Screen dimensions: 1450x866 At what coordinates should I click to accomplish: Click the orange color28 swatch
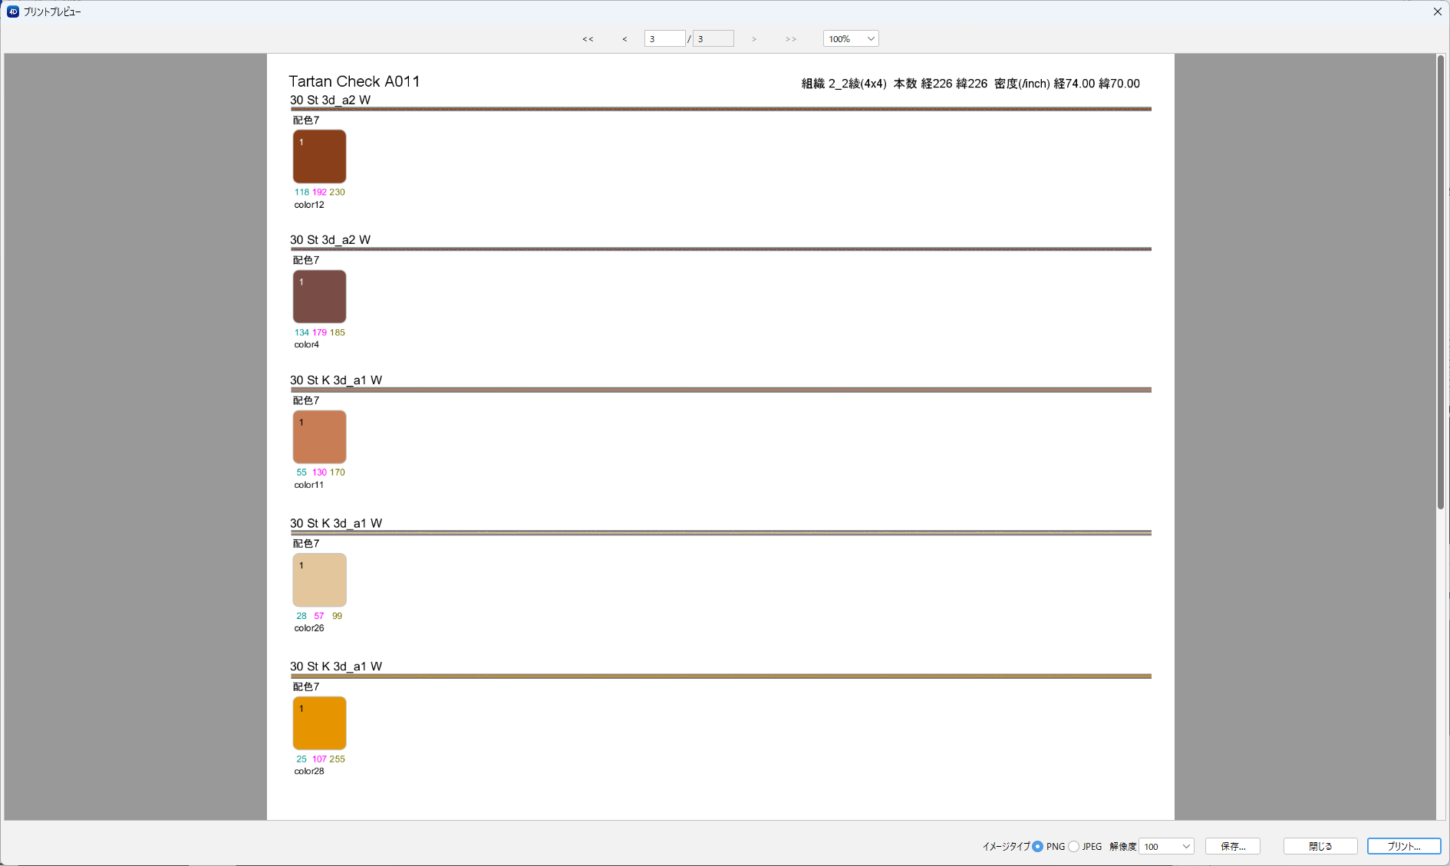click(x=320, y=723)
